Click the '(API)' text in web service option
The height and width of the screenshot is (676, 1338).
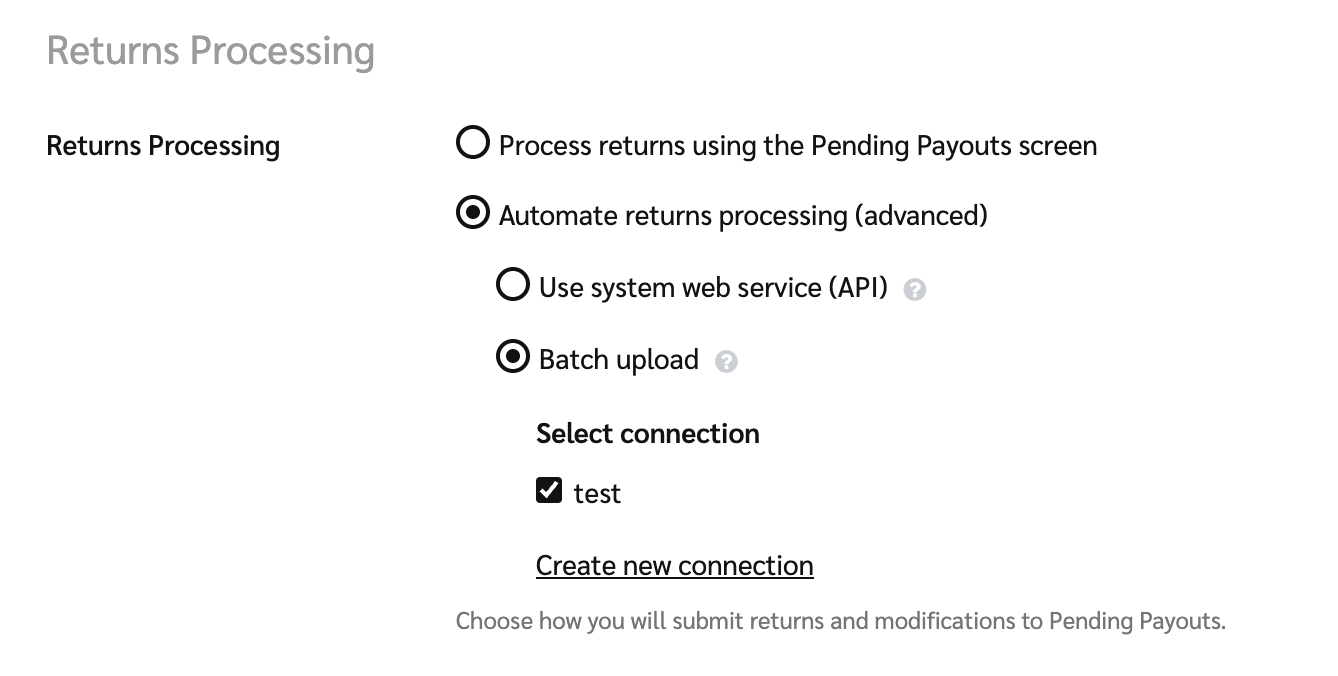(857, 288)
